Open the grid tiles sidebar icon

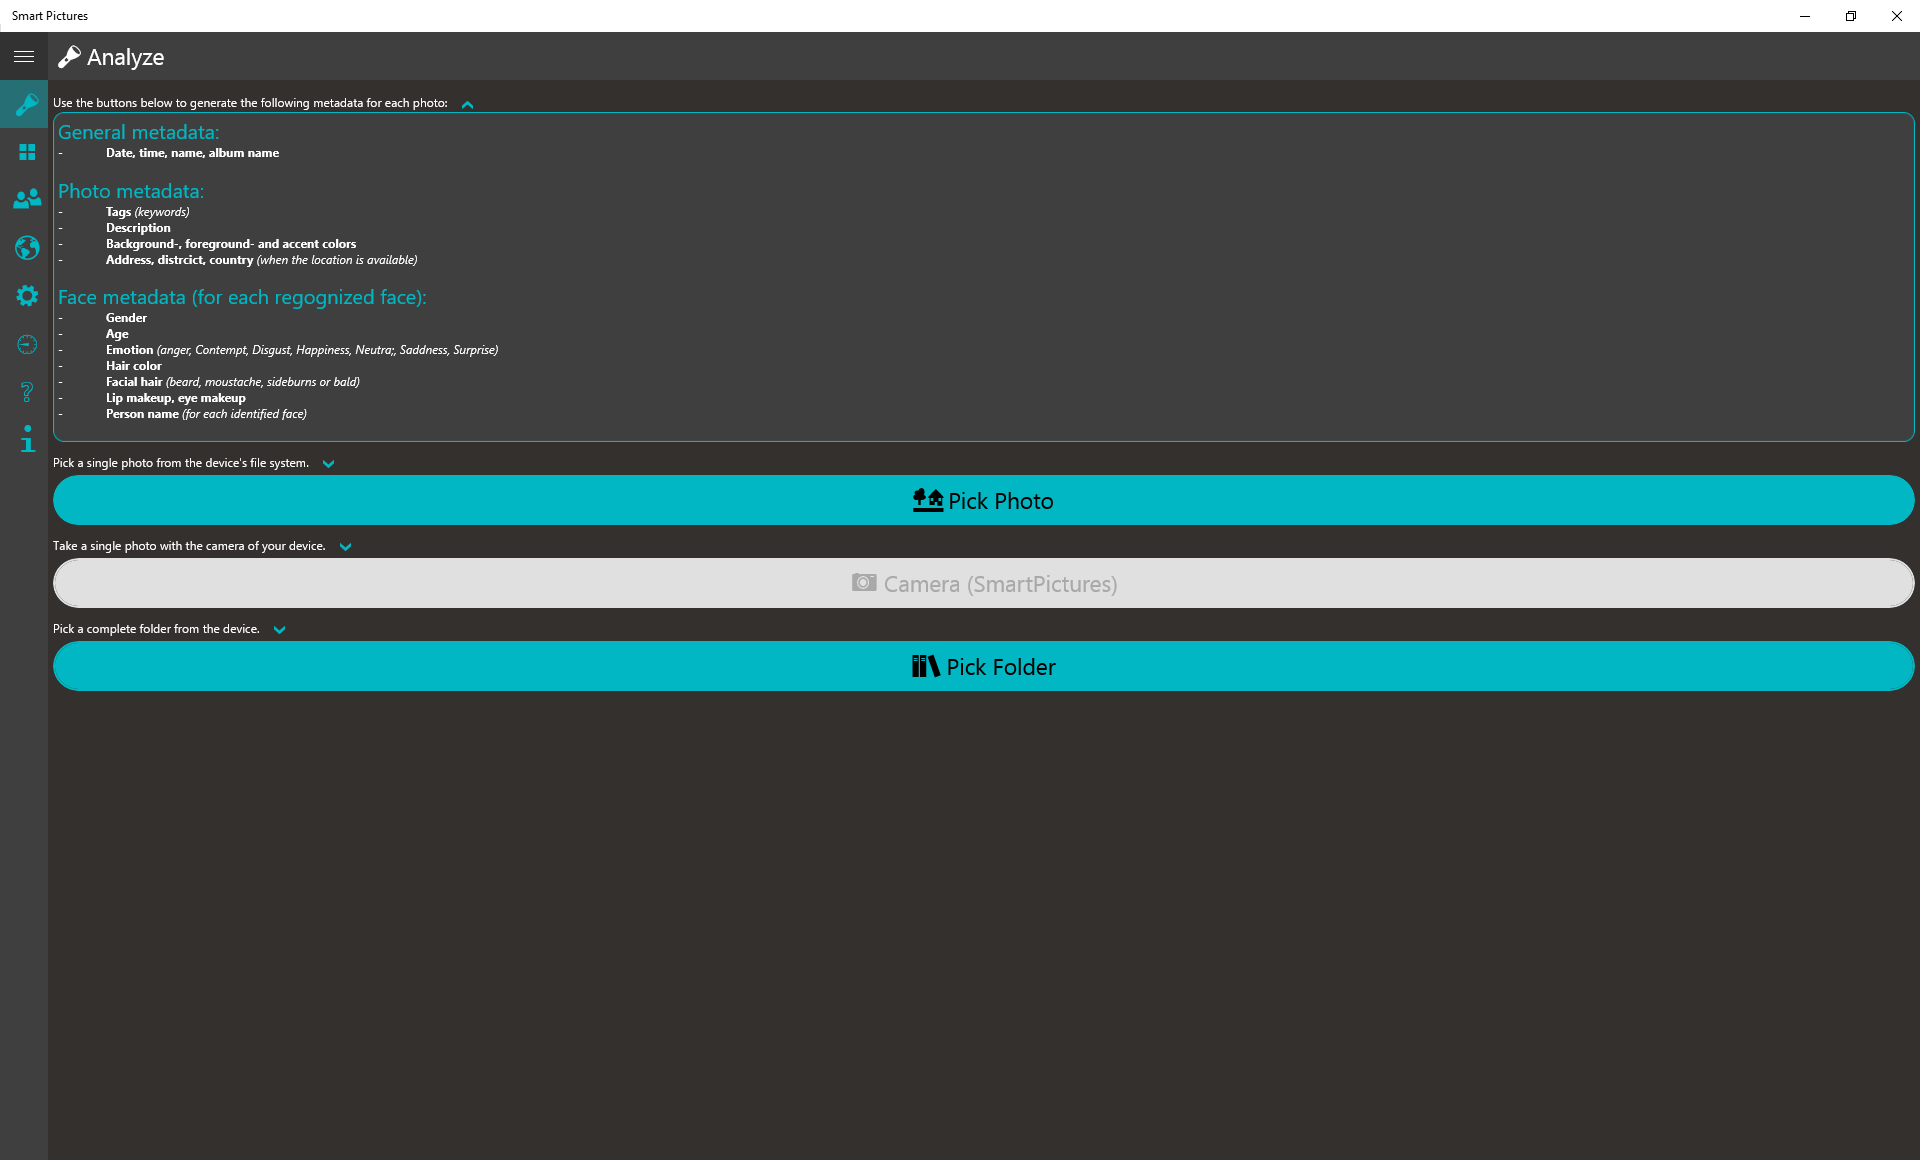tap(27, 152)
